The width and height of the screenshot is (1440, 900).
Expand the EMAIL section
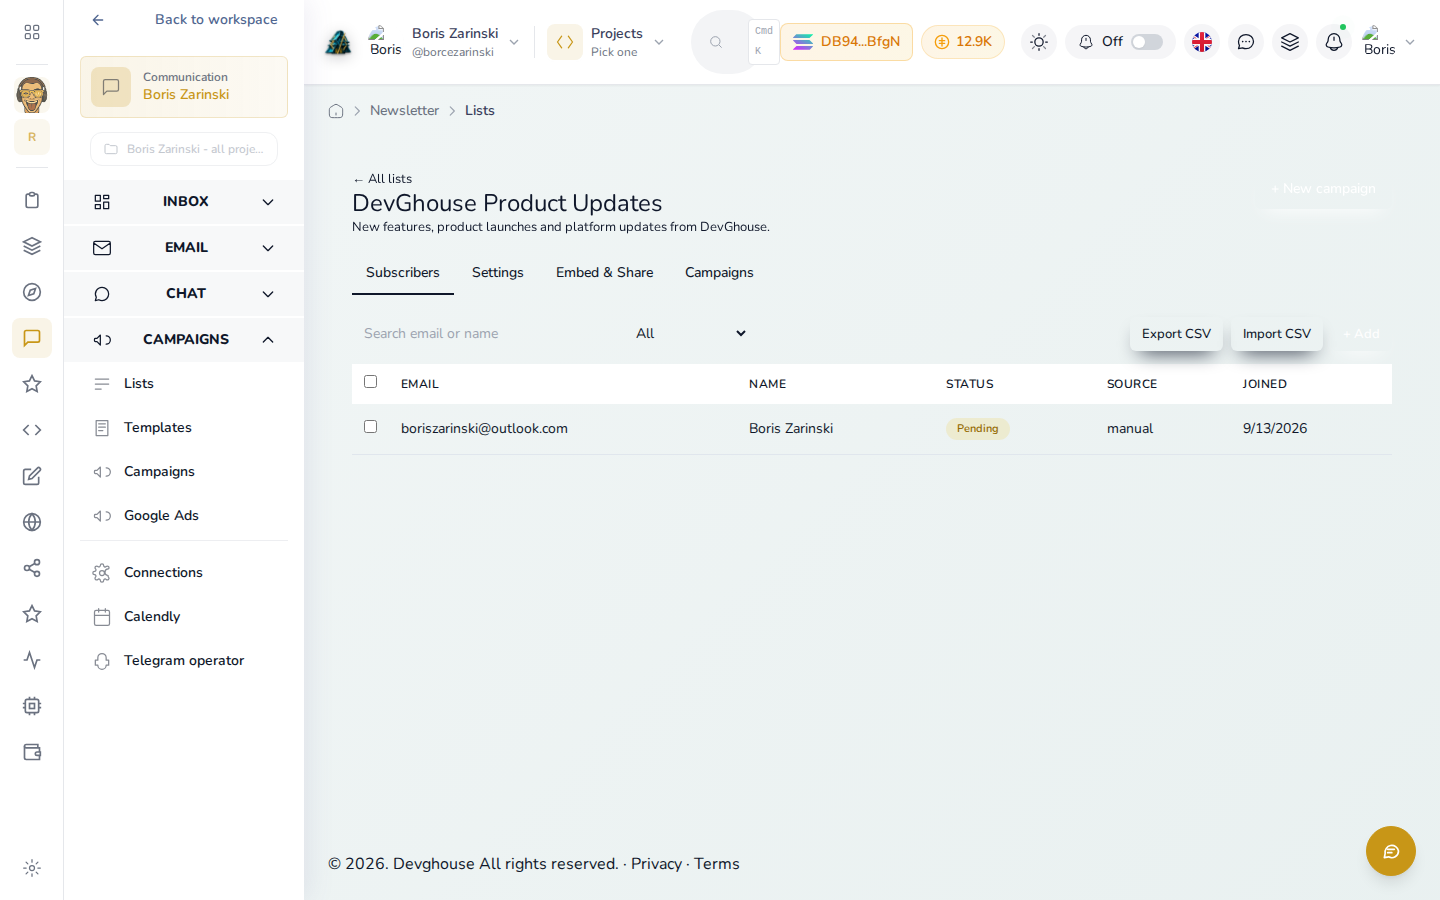pyautogui.click(x=184, y=248)
